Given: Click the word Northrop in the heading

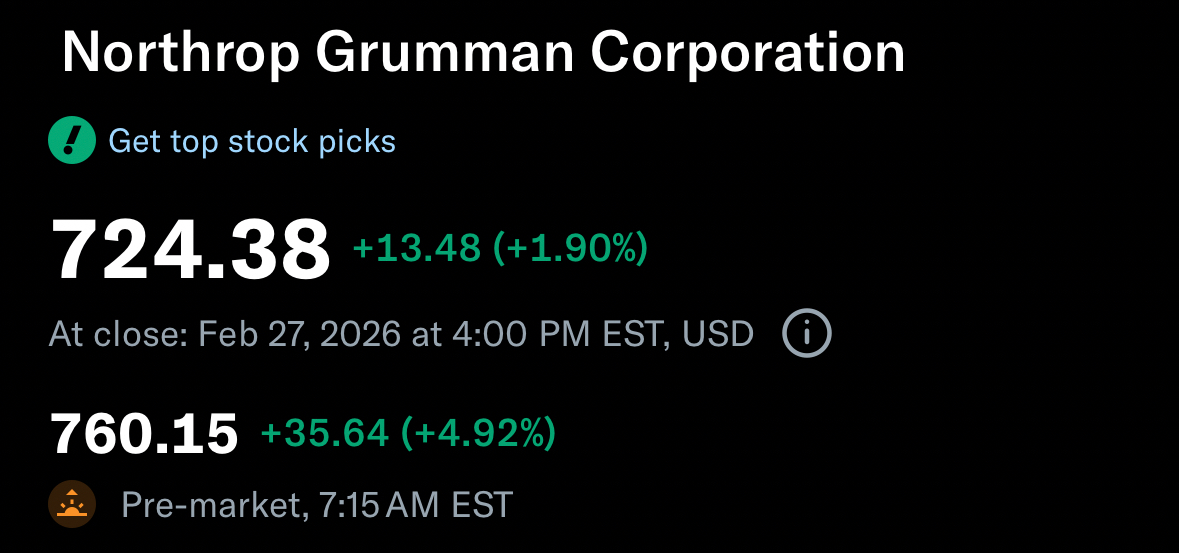Looking at the screenshot, I should point(181,52).
